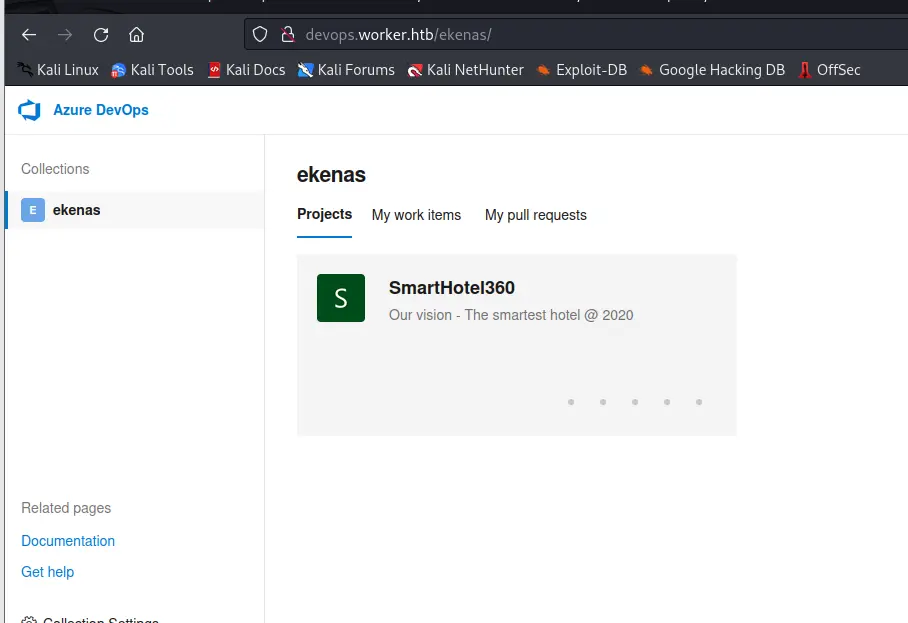Go back with the browser back arrow
908x623 pixels.
click(29, 35)
